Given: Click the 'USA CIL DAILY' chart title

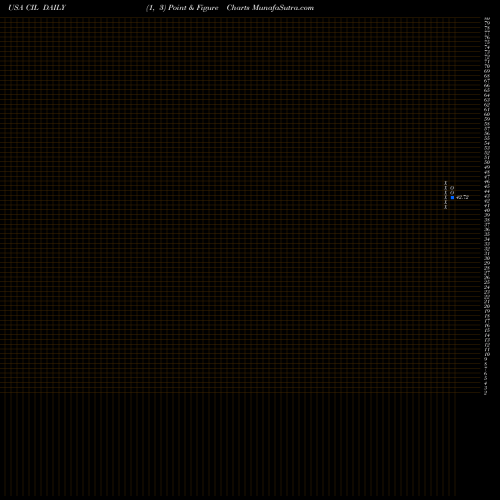Looking at the screenshot, I should coord(37,8).
